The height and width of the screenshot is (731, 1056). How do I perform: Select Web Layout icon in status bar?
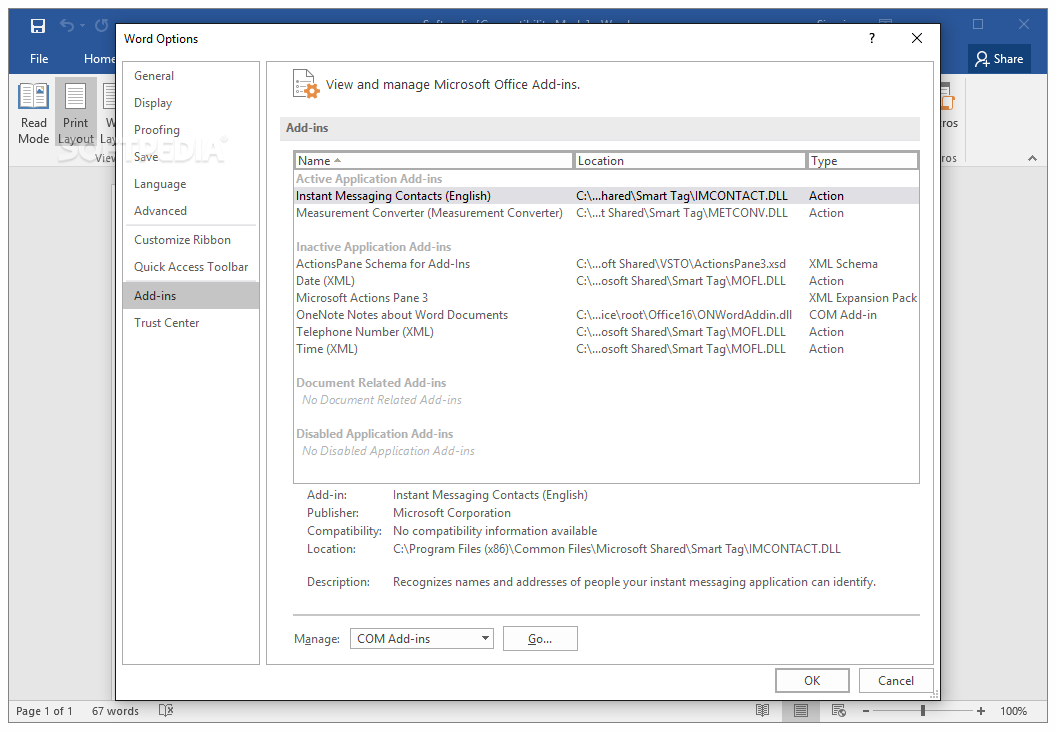[838, 710]
